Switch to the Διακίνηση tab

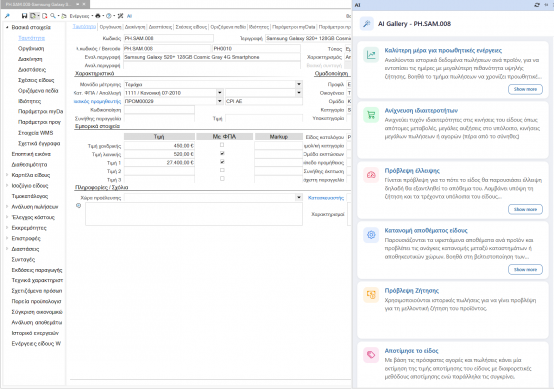[135, 27]
